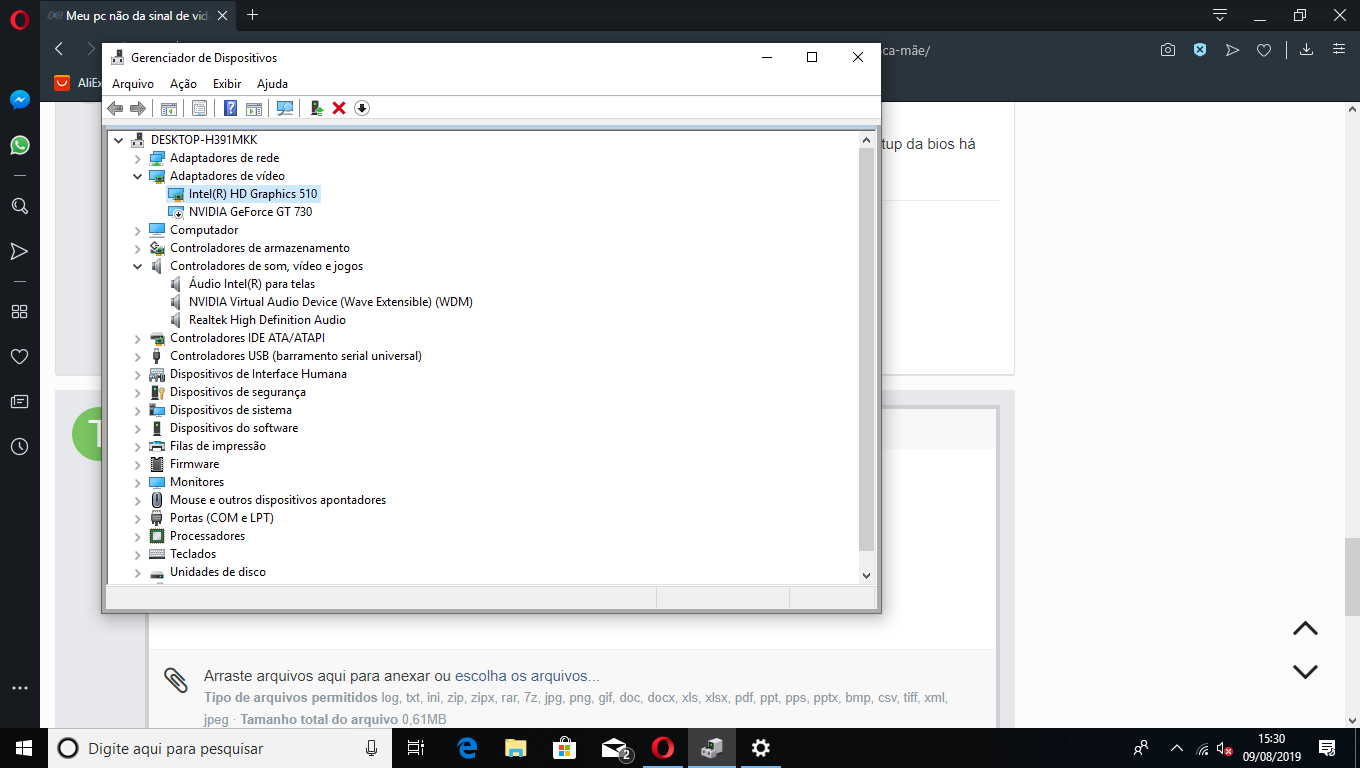The height and width of the screenshot is (768, 1360).
Task: Click the blue Help question mark icon
Action: [x=230, y=108]
